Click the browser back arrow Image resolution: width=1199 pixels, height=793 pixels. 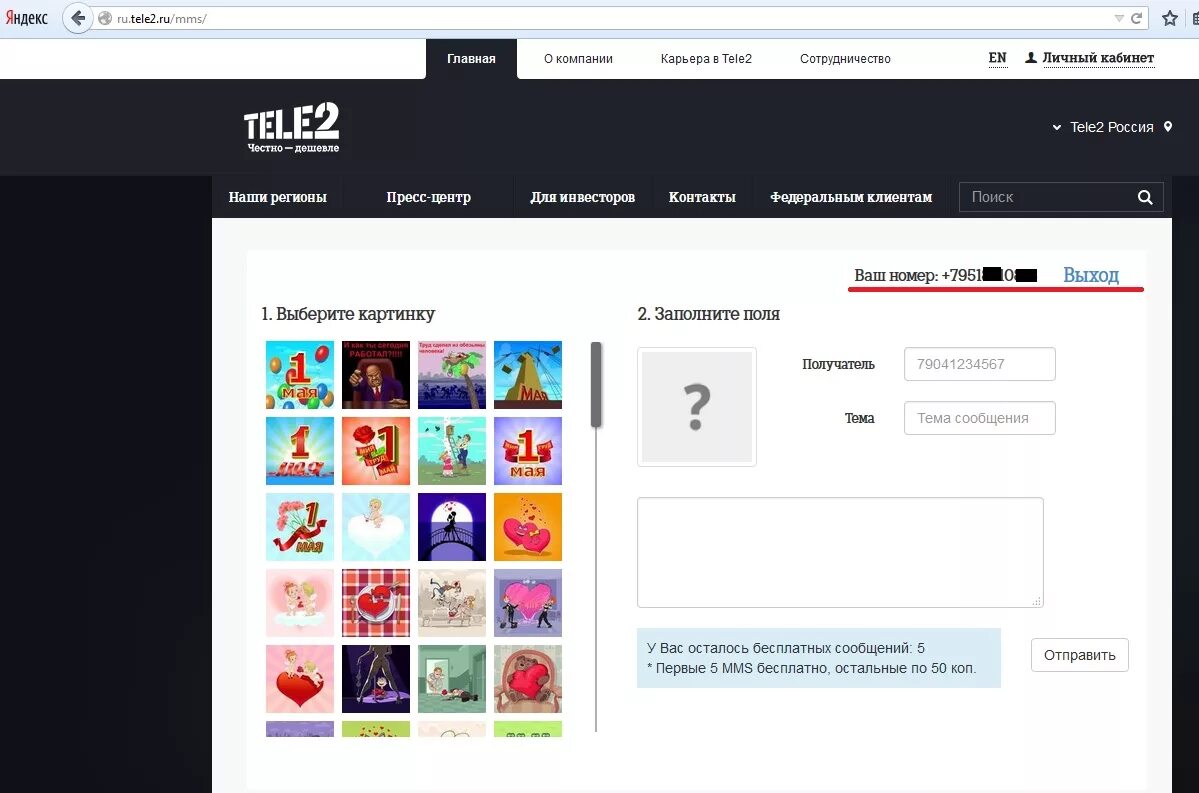(77, 18)
